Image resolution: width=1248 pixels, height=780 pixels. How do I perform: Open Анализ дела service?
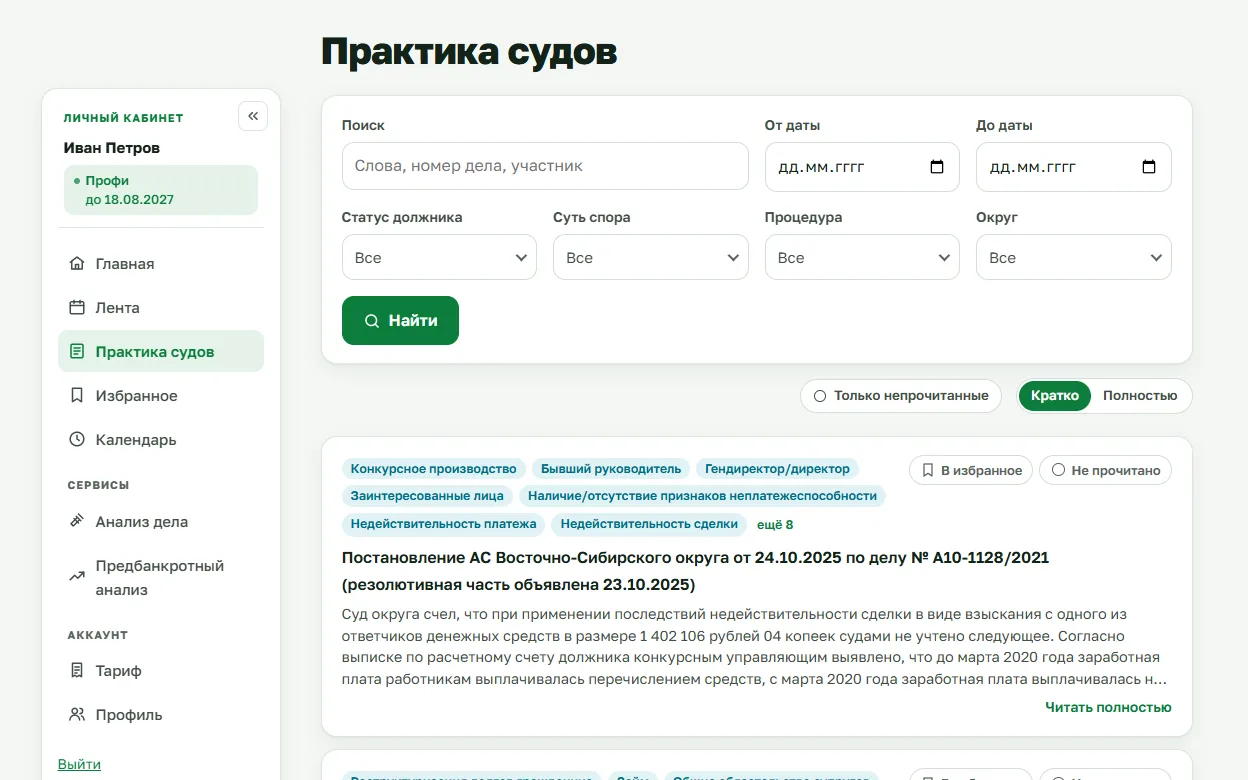pyautogui.click(x=161, y=522)
